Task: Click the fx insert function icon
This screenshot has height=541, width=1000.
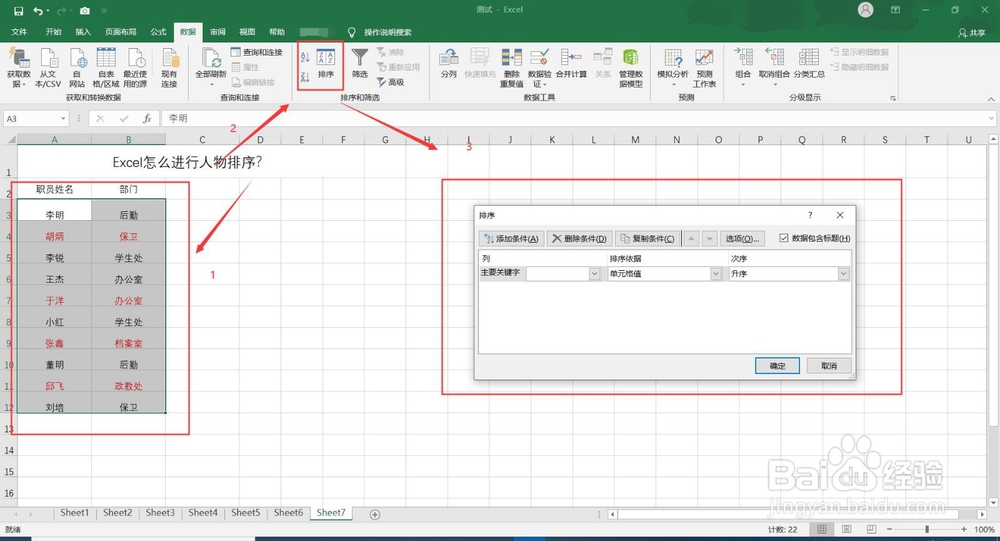Action: (147, 119)
